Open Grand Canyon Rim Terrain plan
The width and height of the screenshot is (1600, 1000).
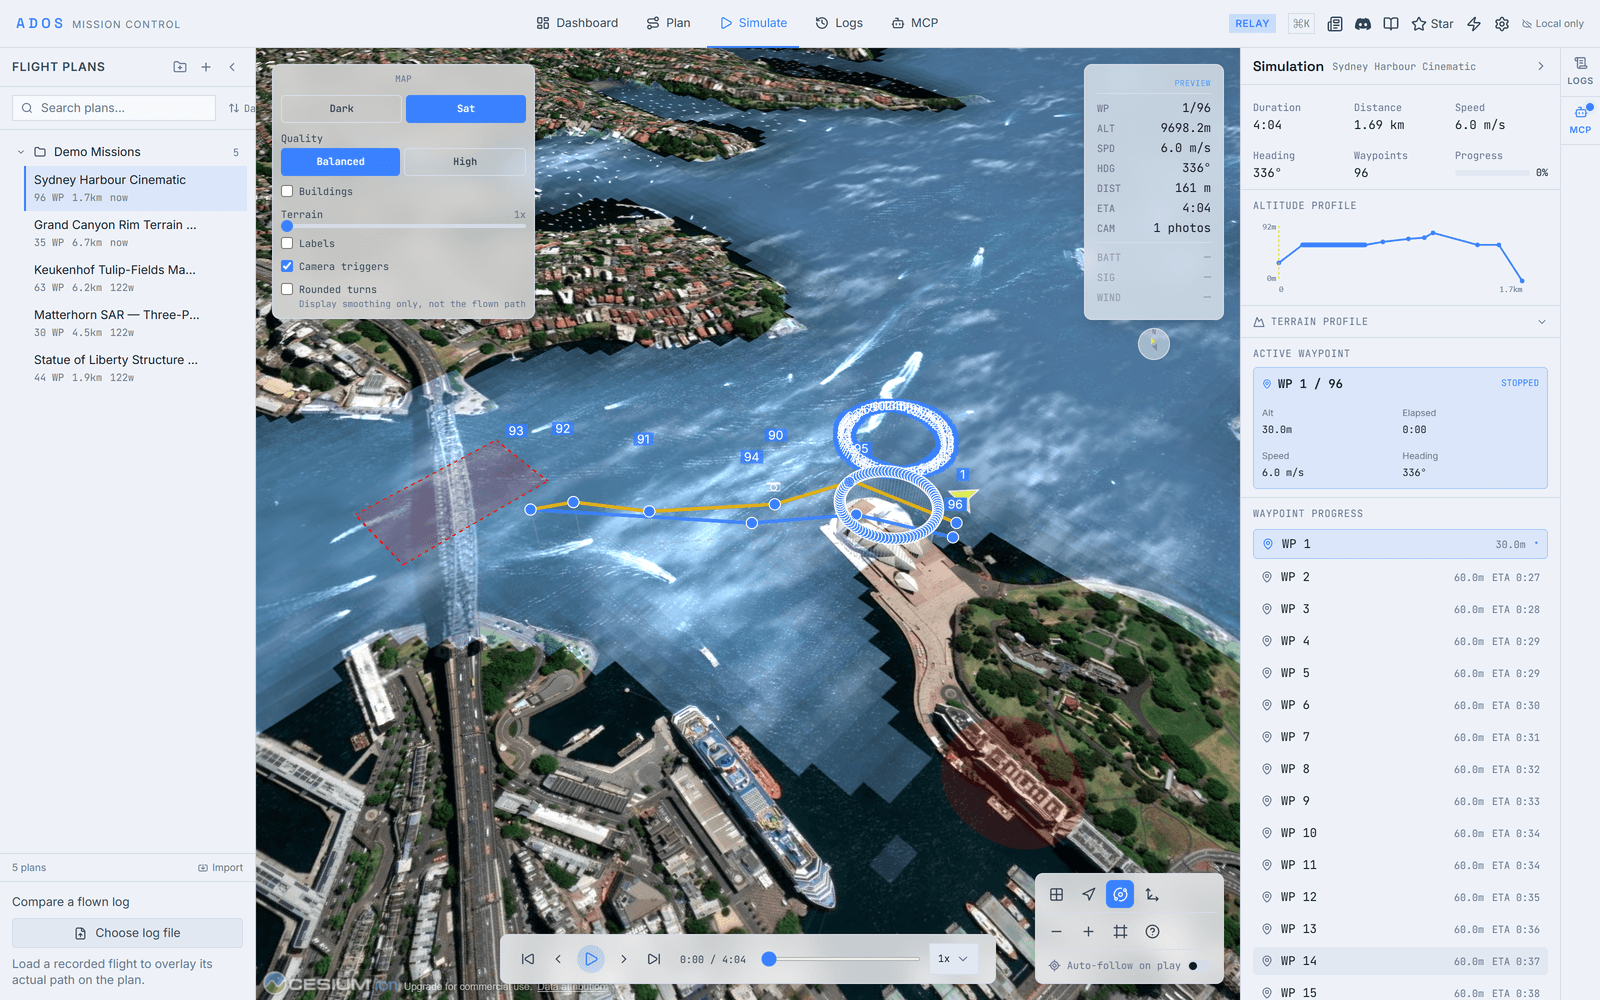(135, 233)
